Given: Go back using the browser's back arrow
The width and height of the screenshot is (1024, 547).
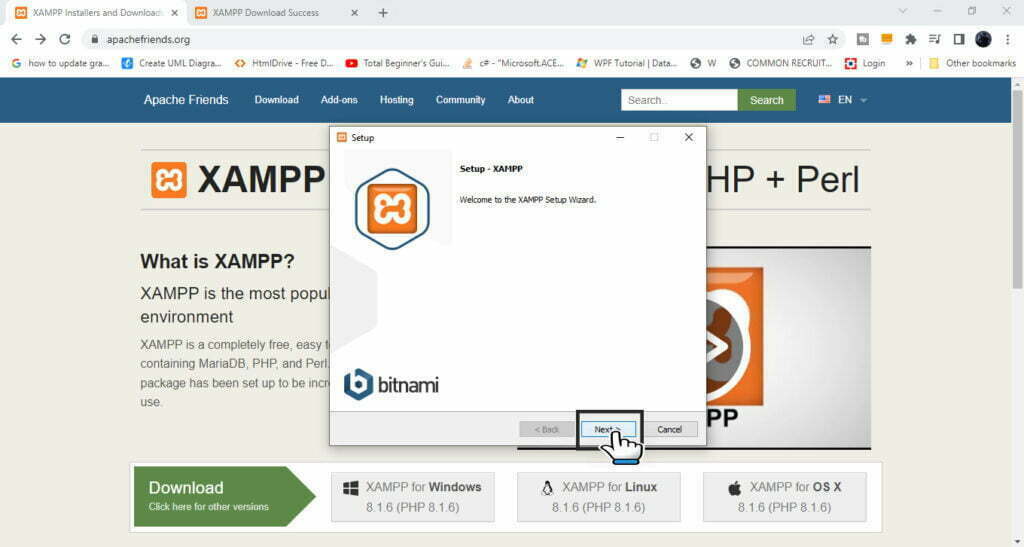Looking at the screenshot, I should (16, 40).
